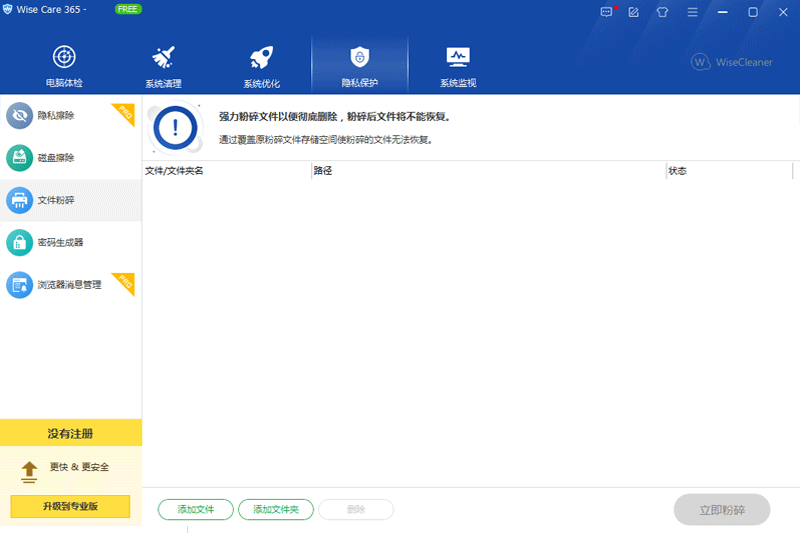Select 磁盘擦除 in the sidebar

tap(56, 158)
